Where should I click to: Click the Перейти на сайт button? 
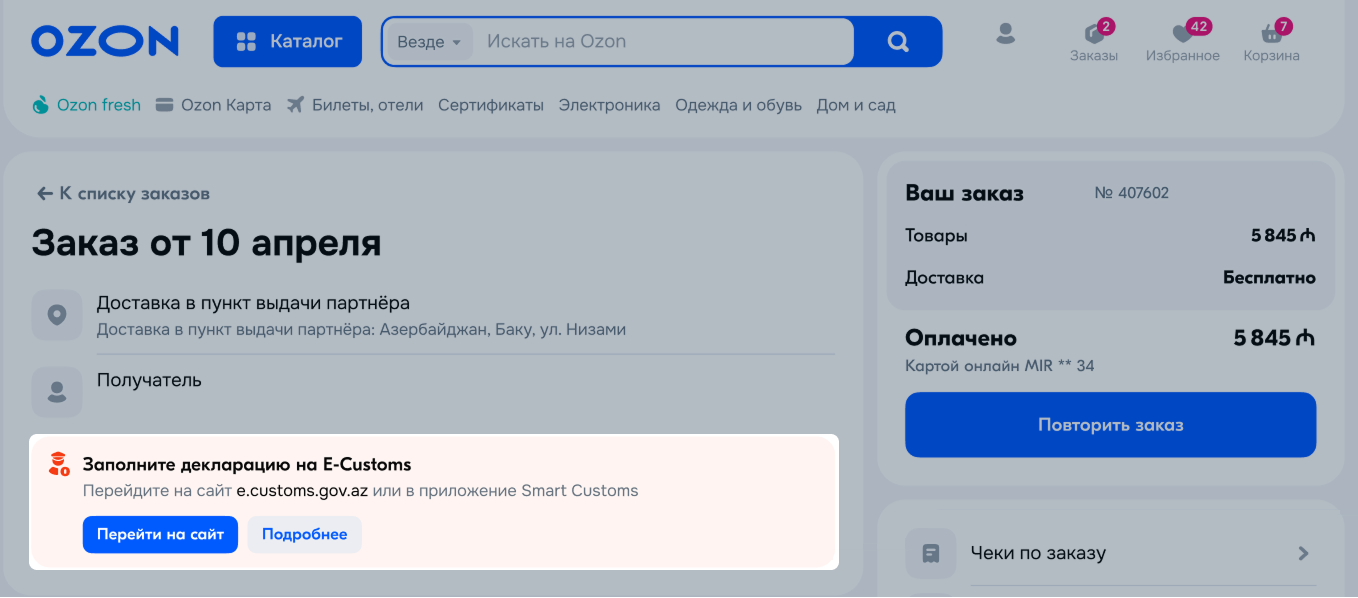160,534
